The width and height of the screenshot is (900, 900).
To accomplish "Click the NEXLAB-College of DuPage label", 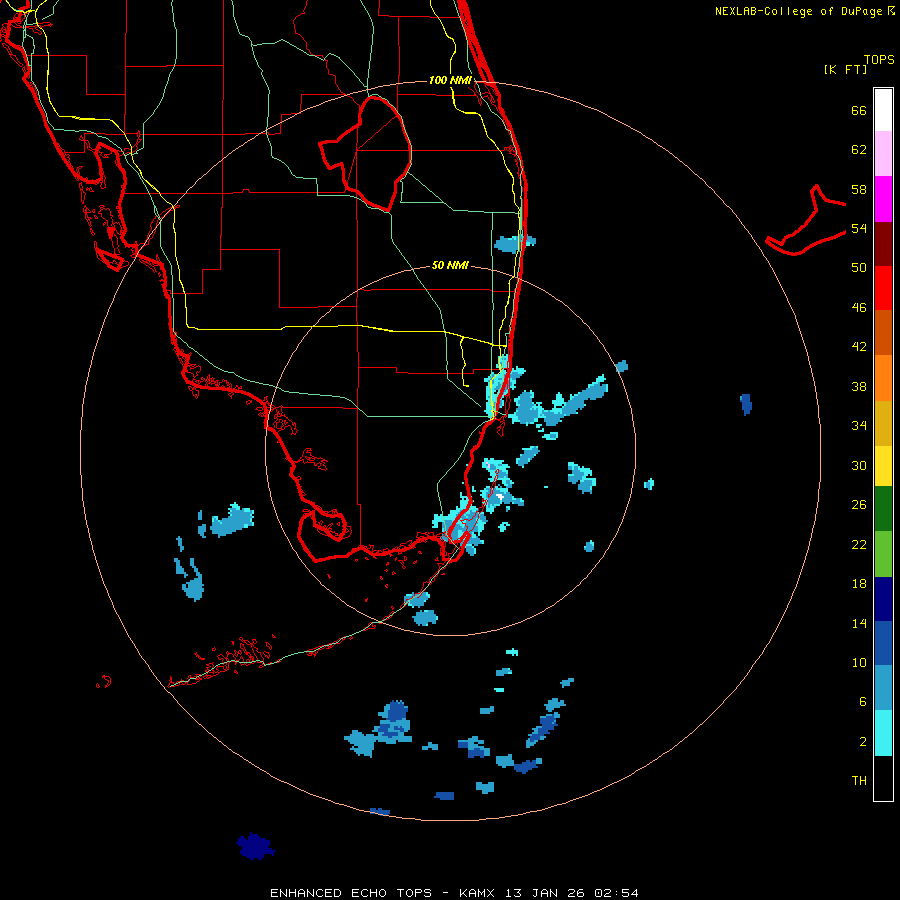I will (x=804, y=11).
